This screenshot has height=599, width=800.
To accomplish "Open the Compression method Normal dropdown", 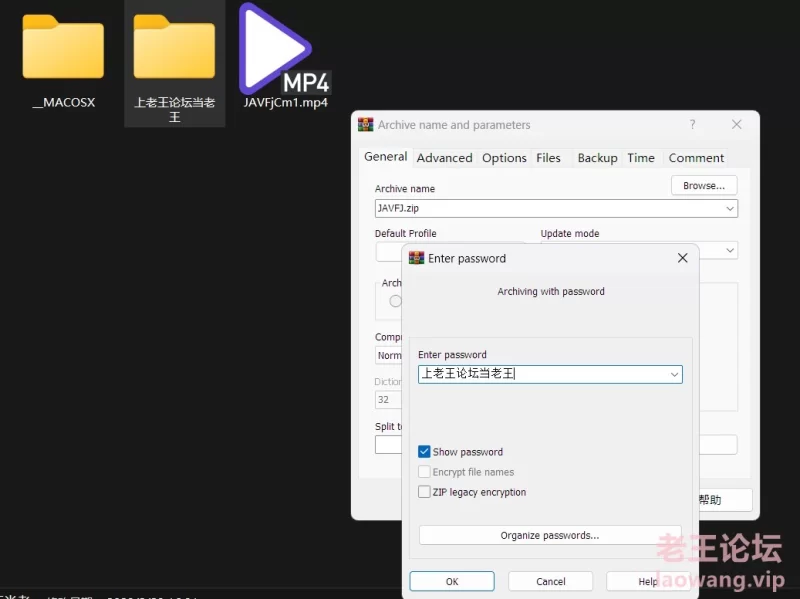I will pyautogui.click(x=389, y=356).
